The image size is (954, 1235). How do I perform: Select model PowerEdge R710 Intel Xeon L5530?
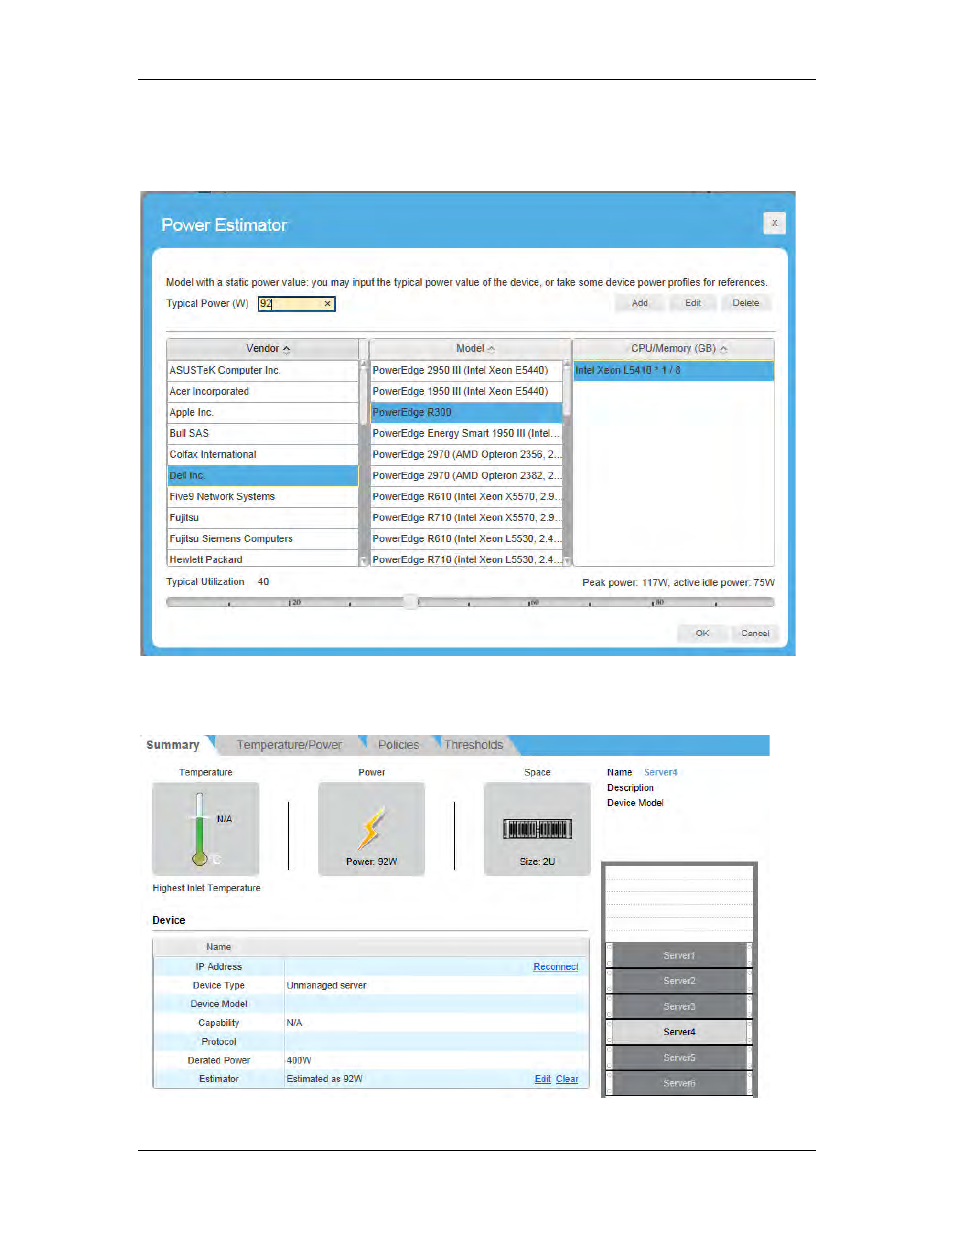pos(466,559)
